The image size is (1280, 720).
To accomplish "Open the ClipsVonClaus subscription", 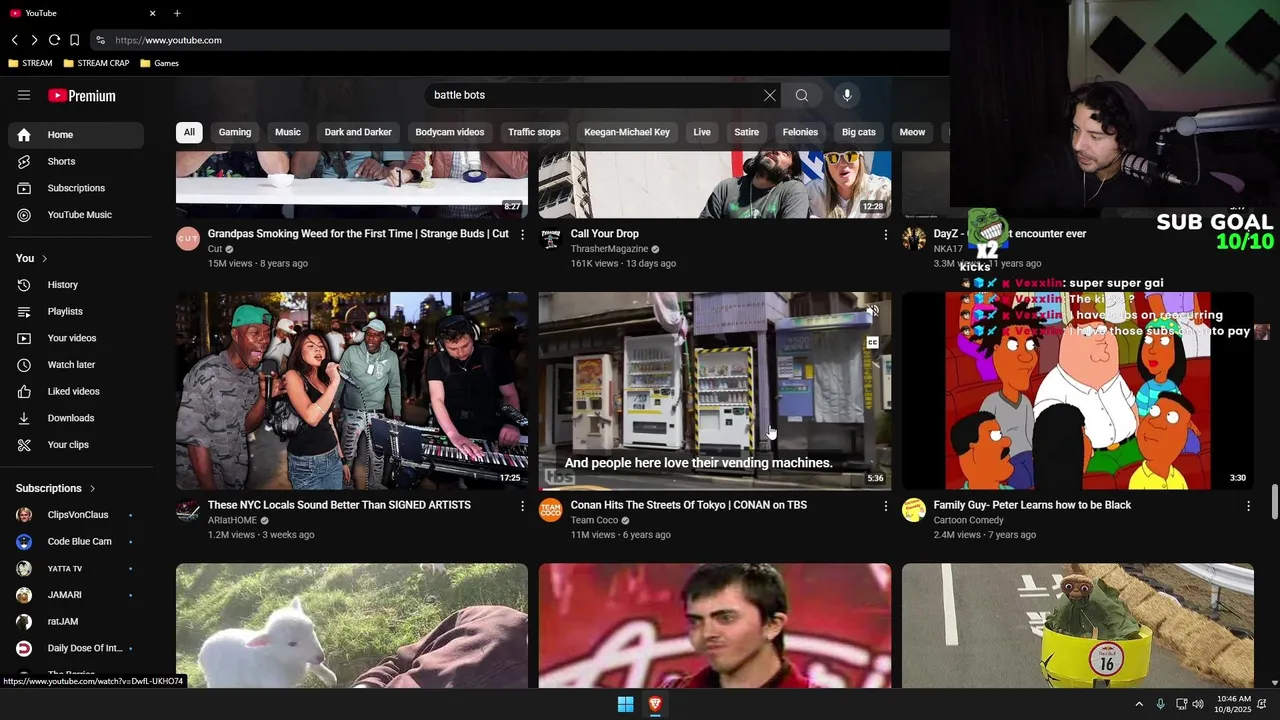I will pyautogui.click(x=76, y=515).
